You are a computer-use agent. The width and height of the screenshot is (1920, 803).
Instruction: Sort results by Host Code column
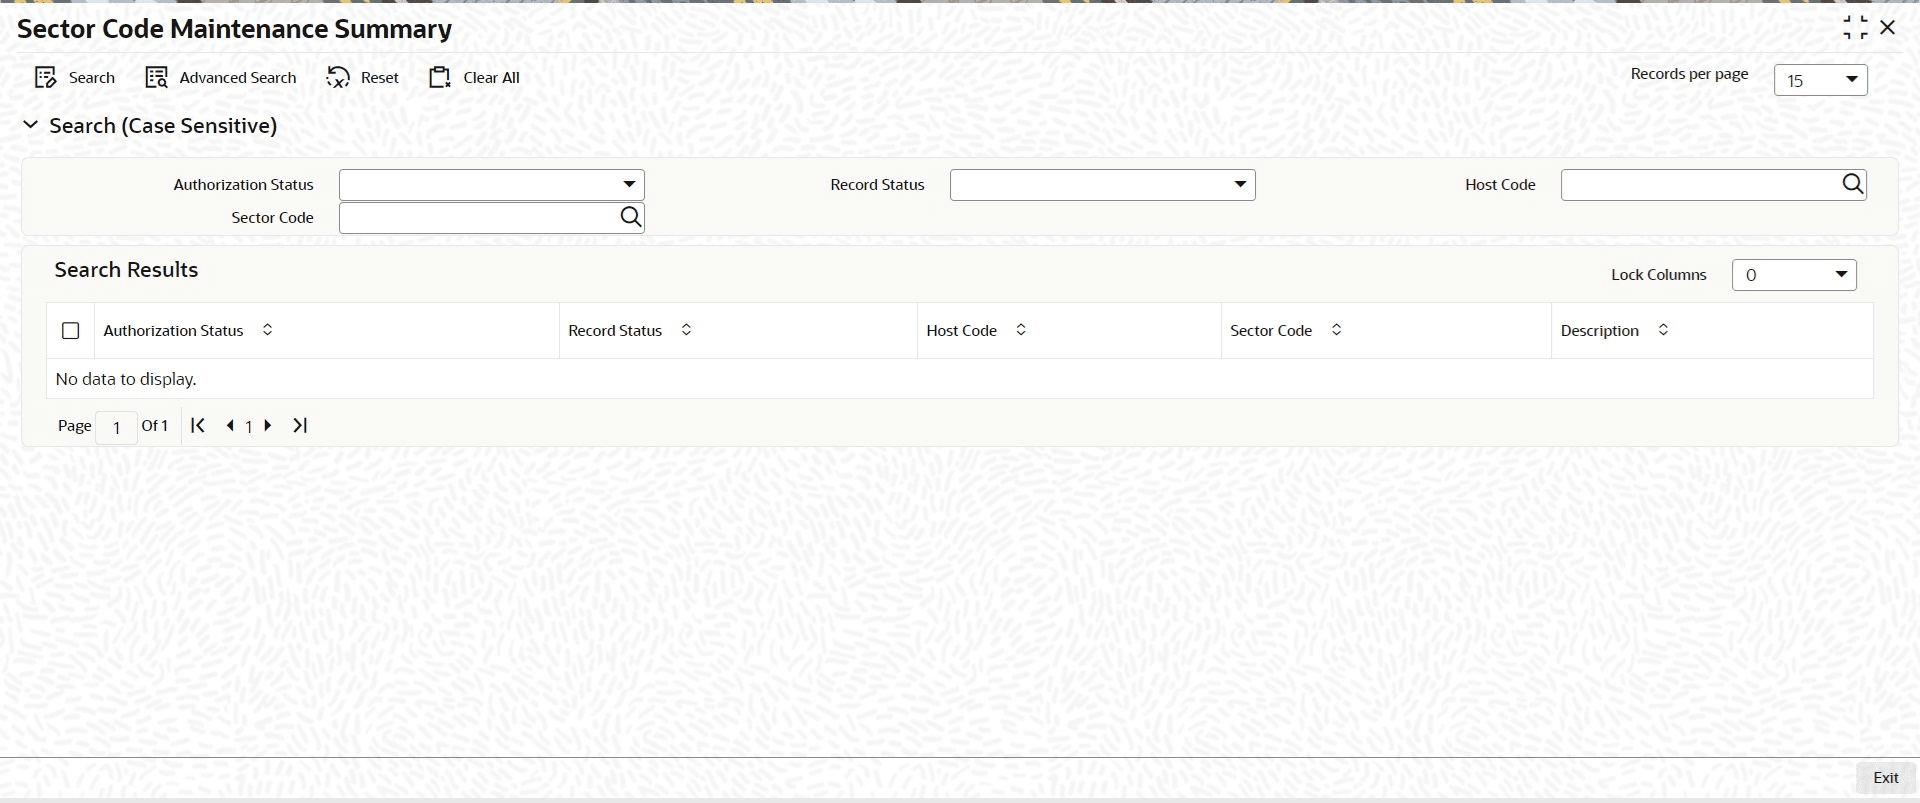tap(1021, 330)
